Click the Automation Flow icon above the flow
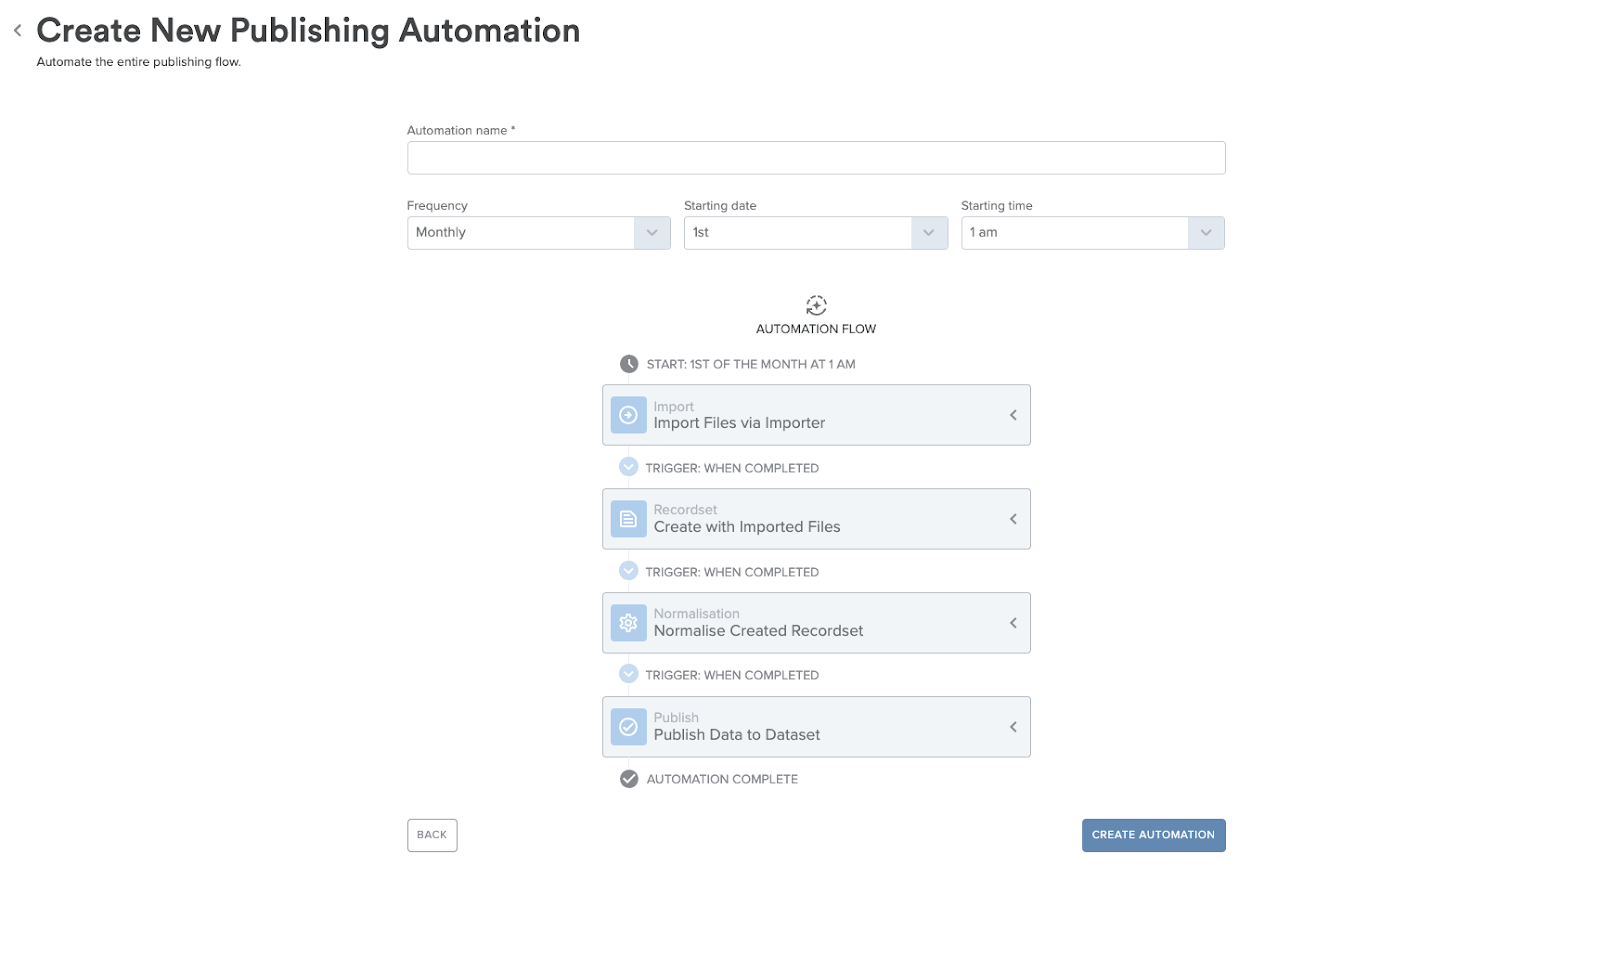This screenshot has height=971, width=1600. click(815, 306)
